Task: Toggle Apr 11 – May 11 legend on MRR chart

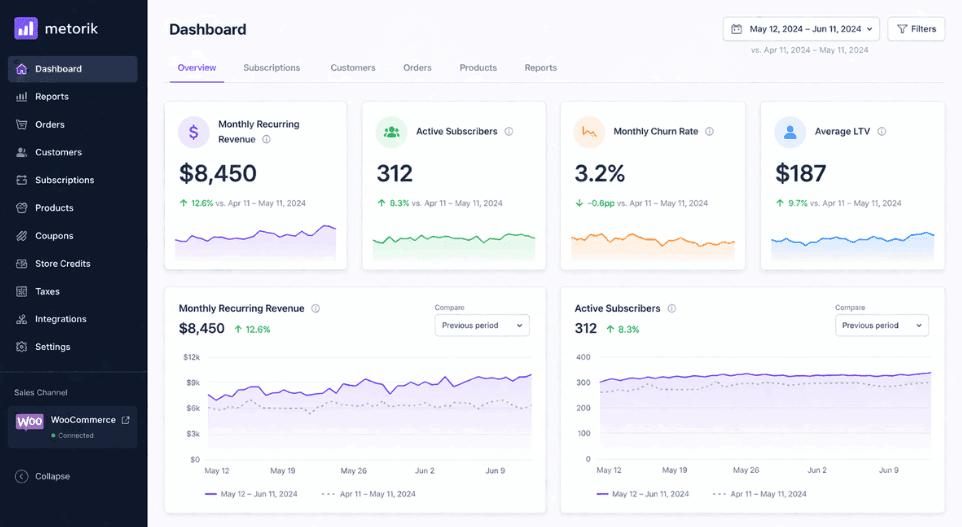Action: pos(369,494)
